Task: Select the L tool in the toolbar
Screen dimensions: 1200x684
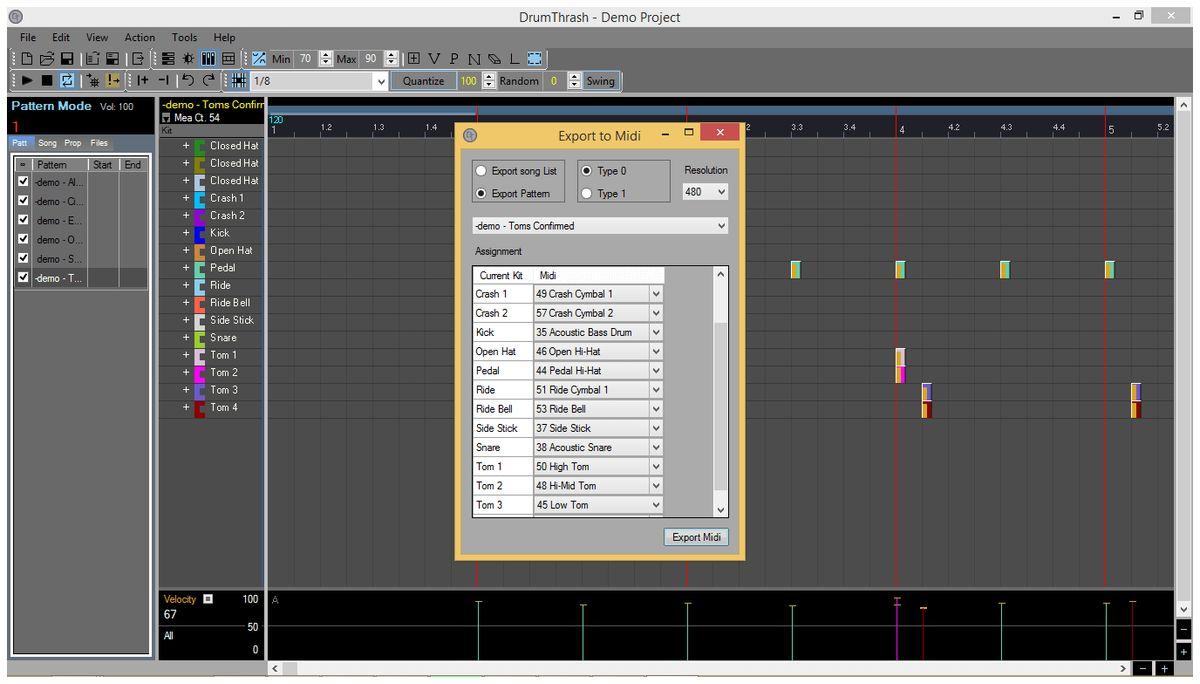Action: pos(514,59)
